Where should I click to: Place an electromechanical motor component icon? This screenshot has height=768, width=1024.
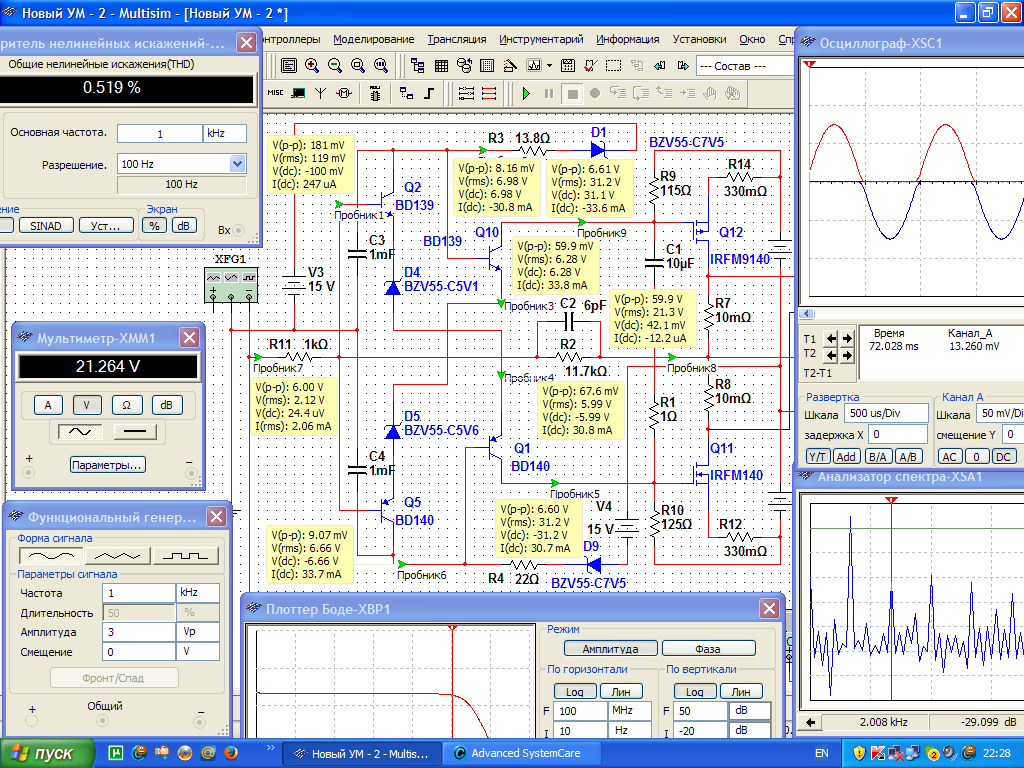[344, 93]
